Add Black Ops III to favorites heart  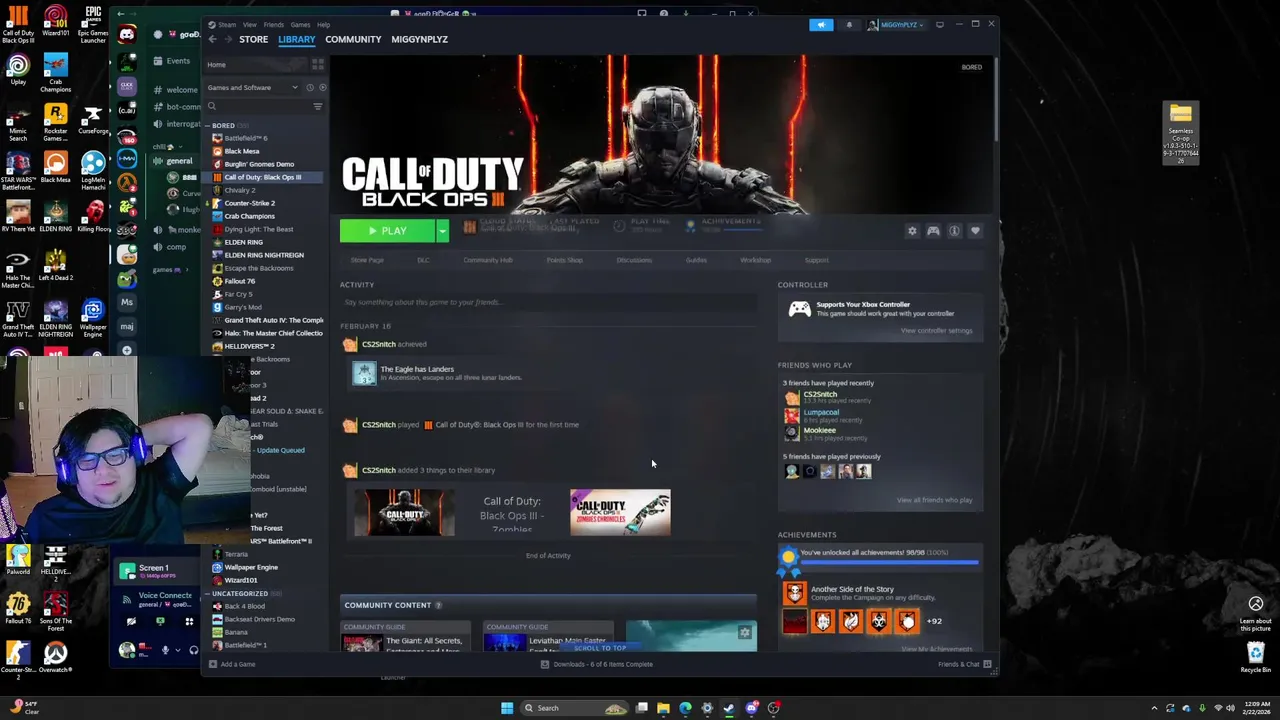(975, 231)
